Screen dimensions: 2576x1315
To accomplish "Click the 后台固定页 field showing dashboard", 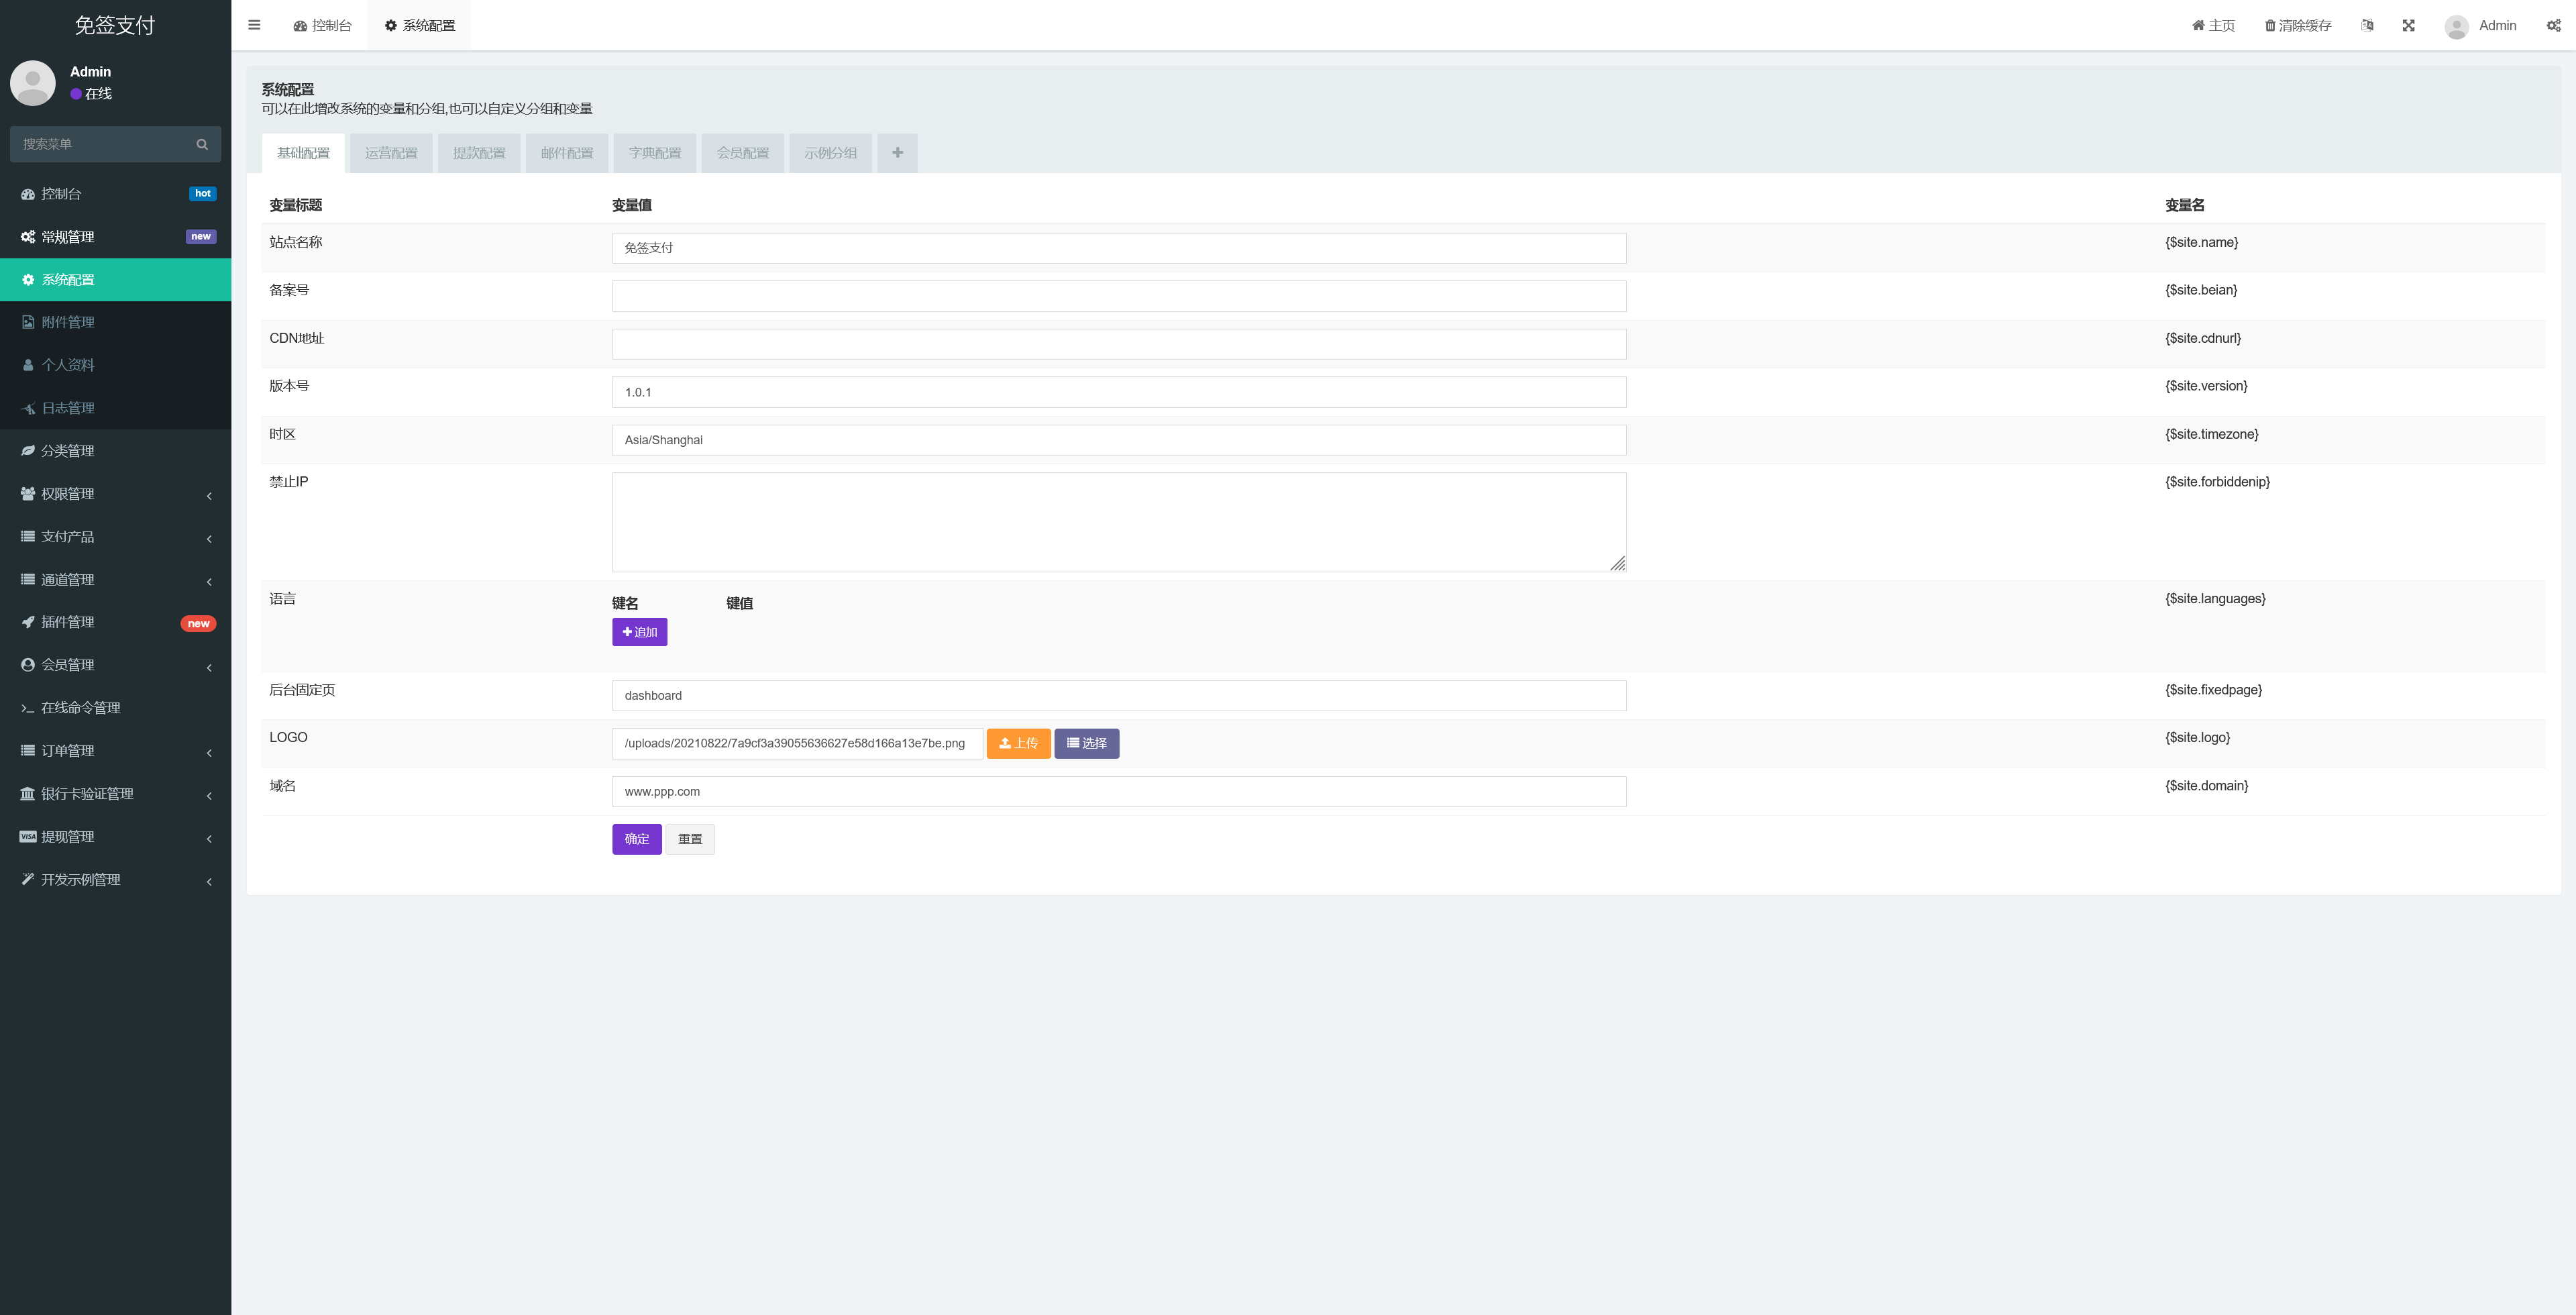I will coord(1119,696).
